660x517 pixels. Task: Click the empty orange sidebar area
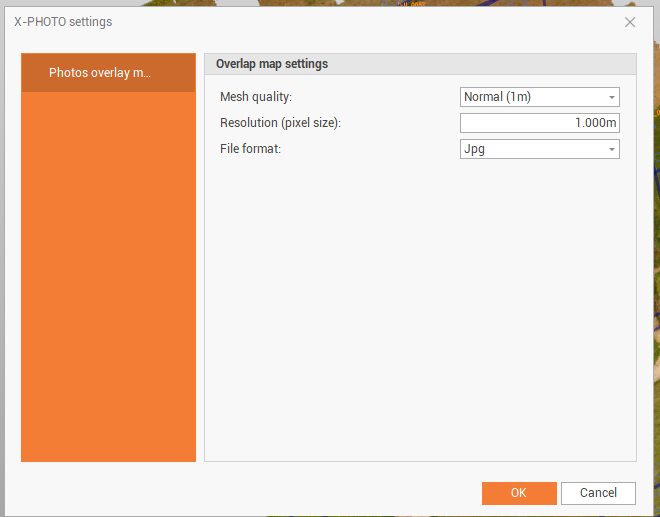point(108,280)
